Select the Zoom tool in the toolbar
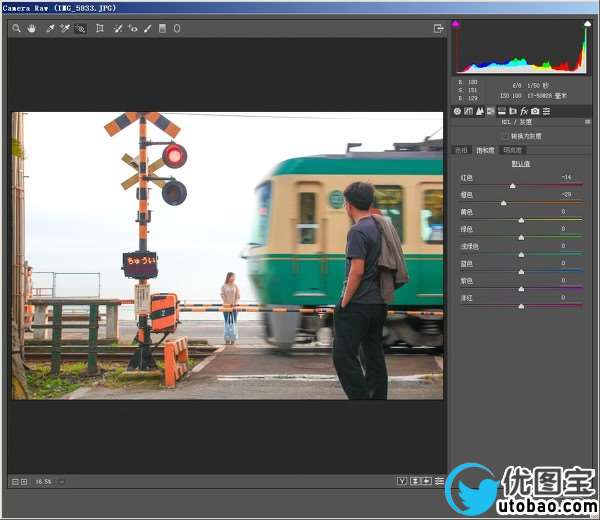 [x=16, y=28]
